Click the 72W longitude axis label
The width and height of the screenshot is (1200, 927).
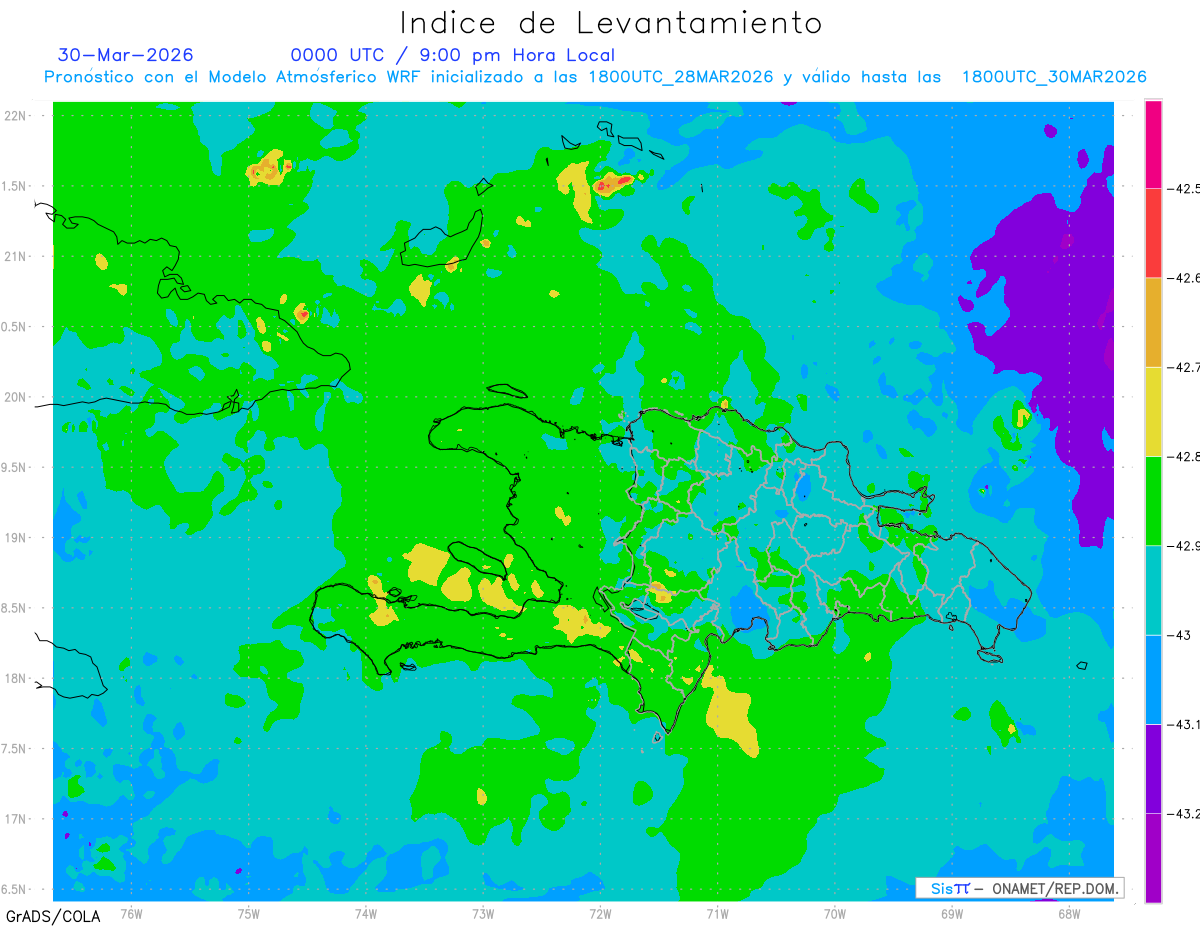point(600,912)
